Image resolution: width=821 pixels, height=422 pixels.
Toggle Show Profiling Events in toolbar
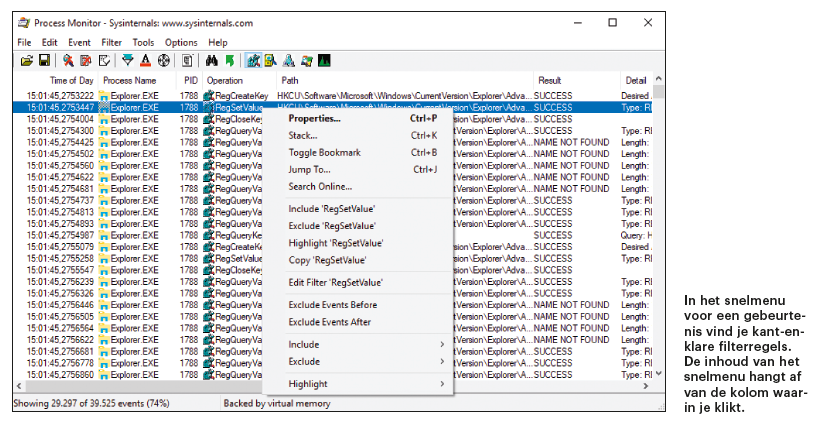coord(324,61)
